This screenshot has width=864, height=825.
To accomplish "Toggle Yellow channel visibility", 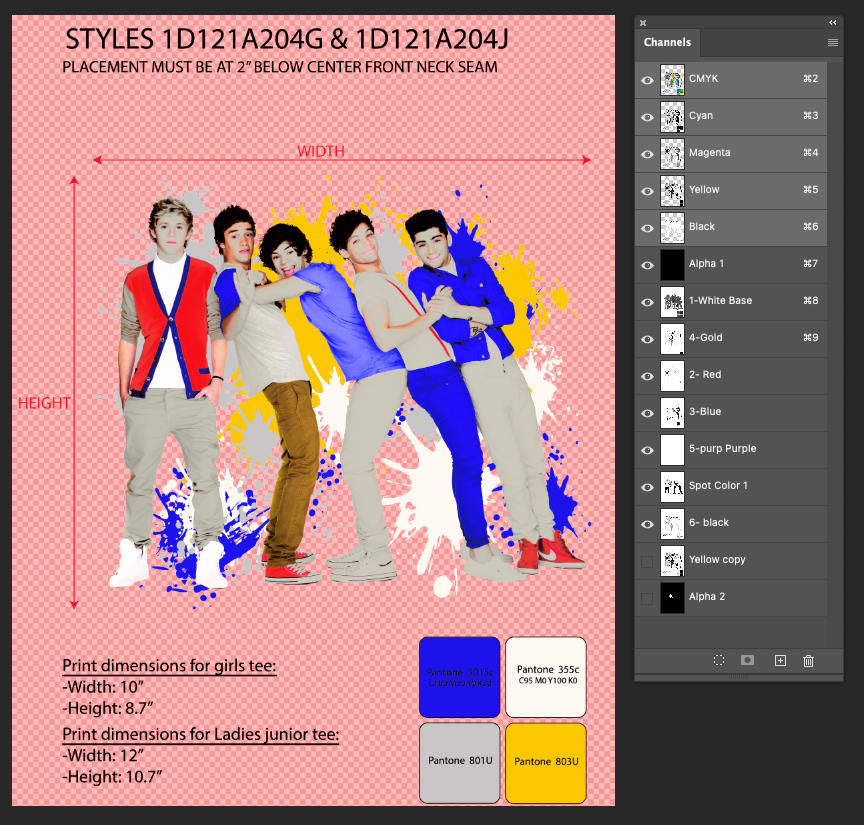I will coord(647,191).
